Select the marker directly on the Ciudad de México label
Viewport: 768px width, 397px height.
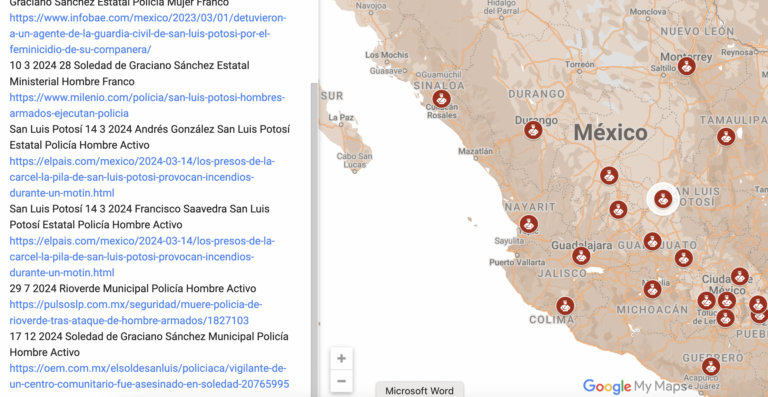point(726,300)
